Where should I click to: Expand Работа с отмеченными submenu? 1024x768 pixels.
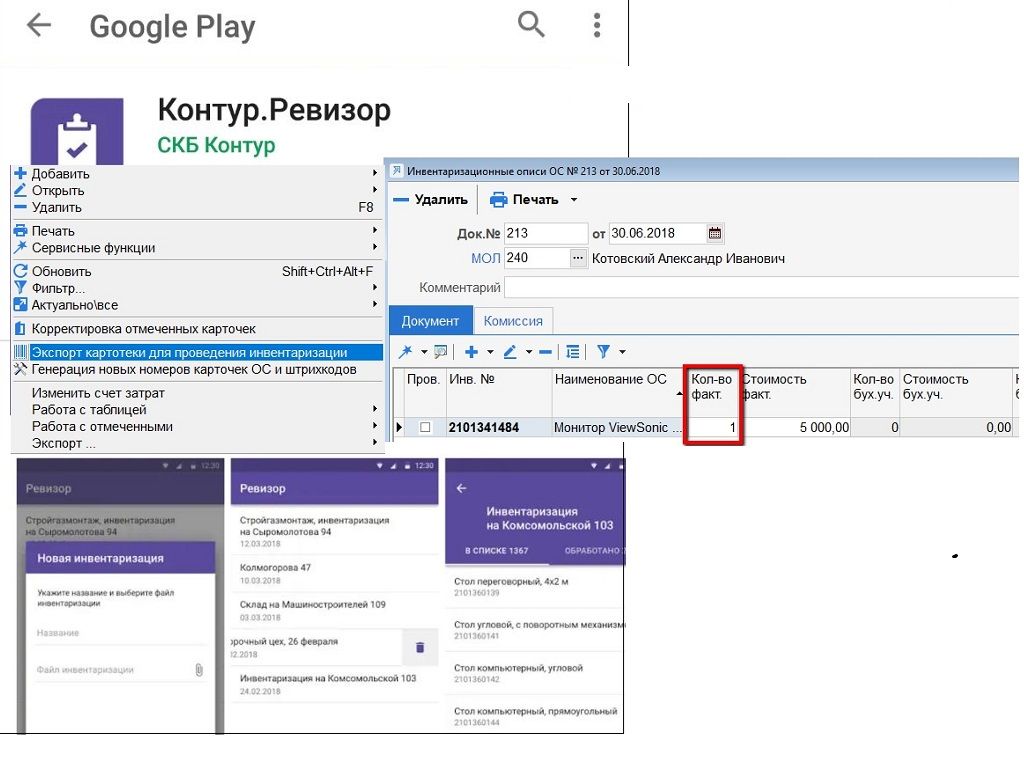coord(375,426)
